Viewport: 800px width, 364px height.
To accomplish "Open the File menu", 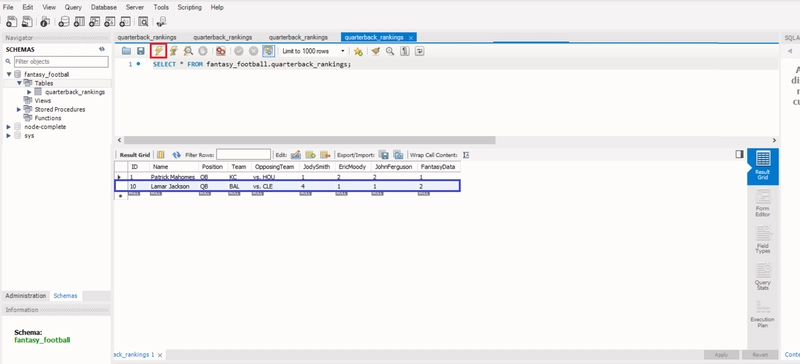I will tap(8, 7).
